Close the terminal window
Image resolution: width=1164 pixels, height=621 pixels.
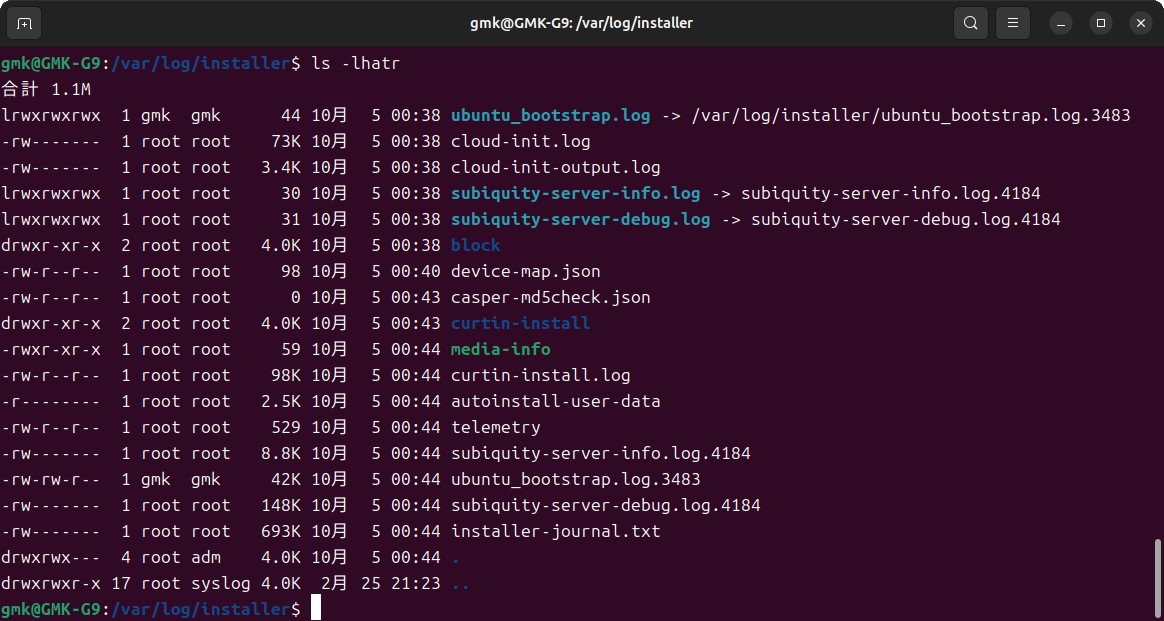1141,23
